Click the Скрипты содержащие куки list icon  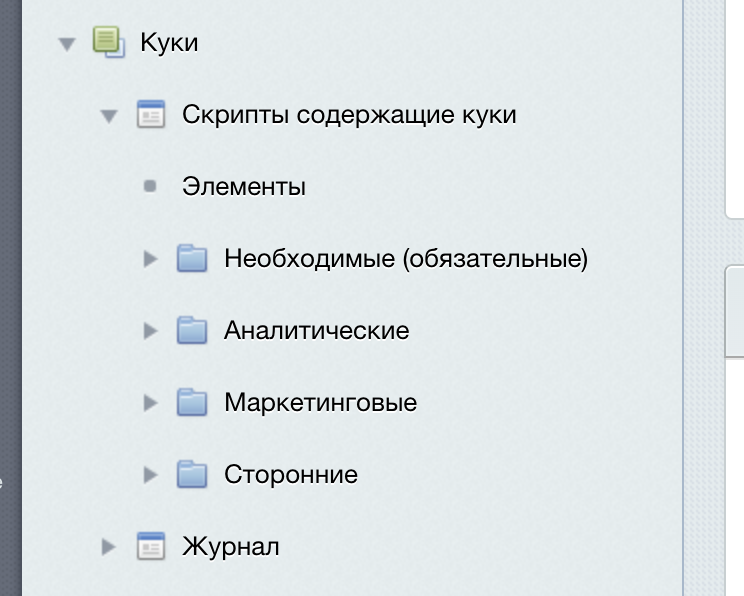pyautogui.click(x=150, y=115)
